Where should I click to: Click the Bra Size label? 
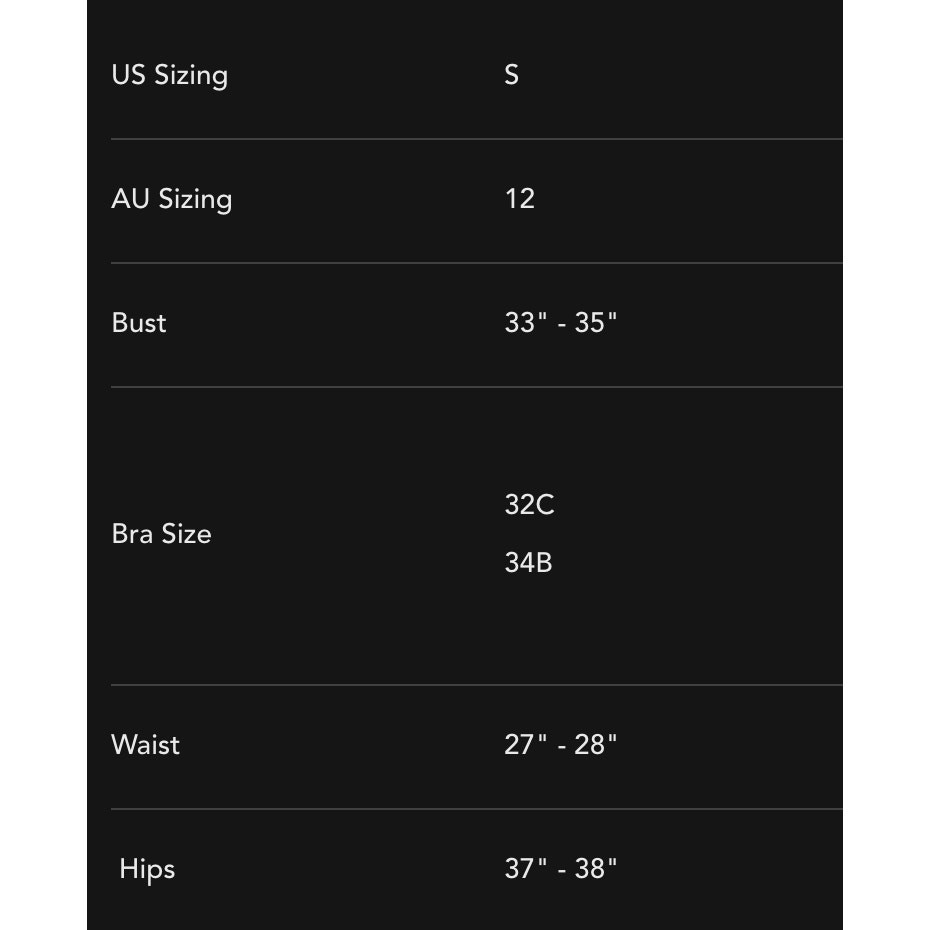tap(161, 534)
